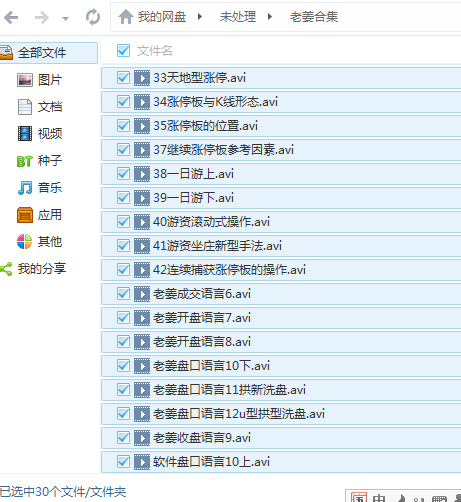Sort by 文件名 column header
The image size is (461, 502).
pos(155,51)
